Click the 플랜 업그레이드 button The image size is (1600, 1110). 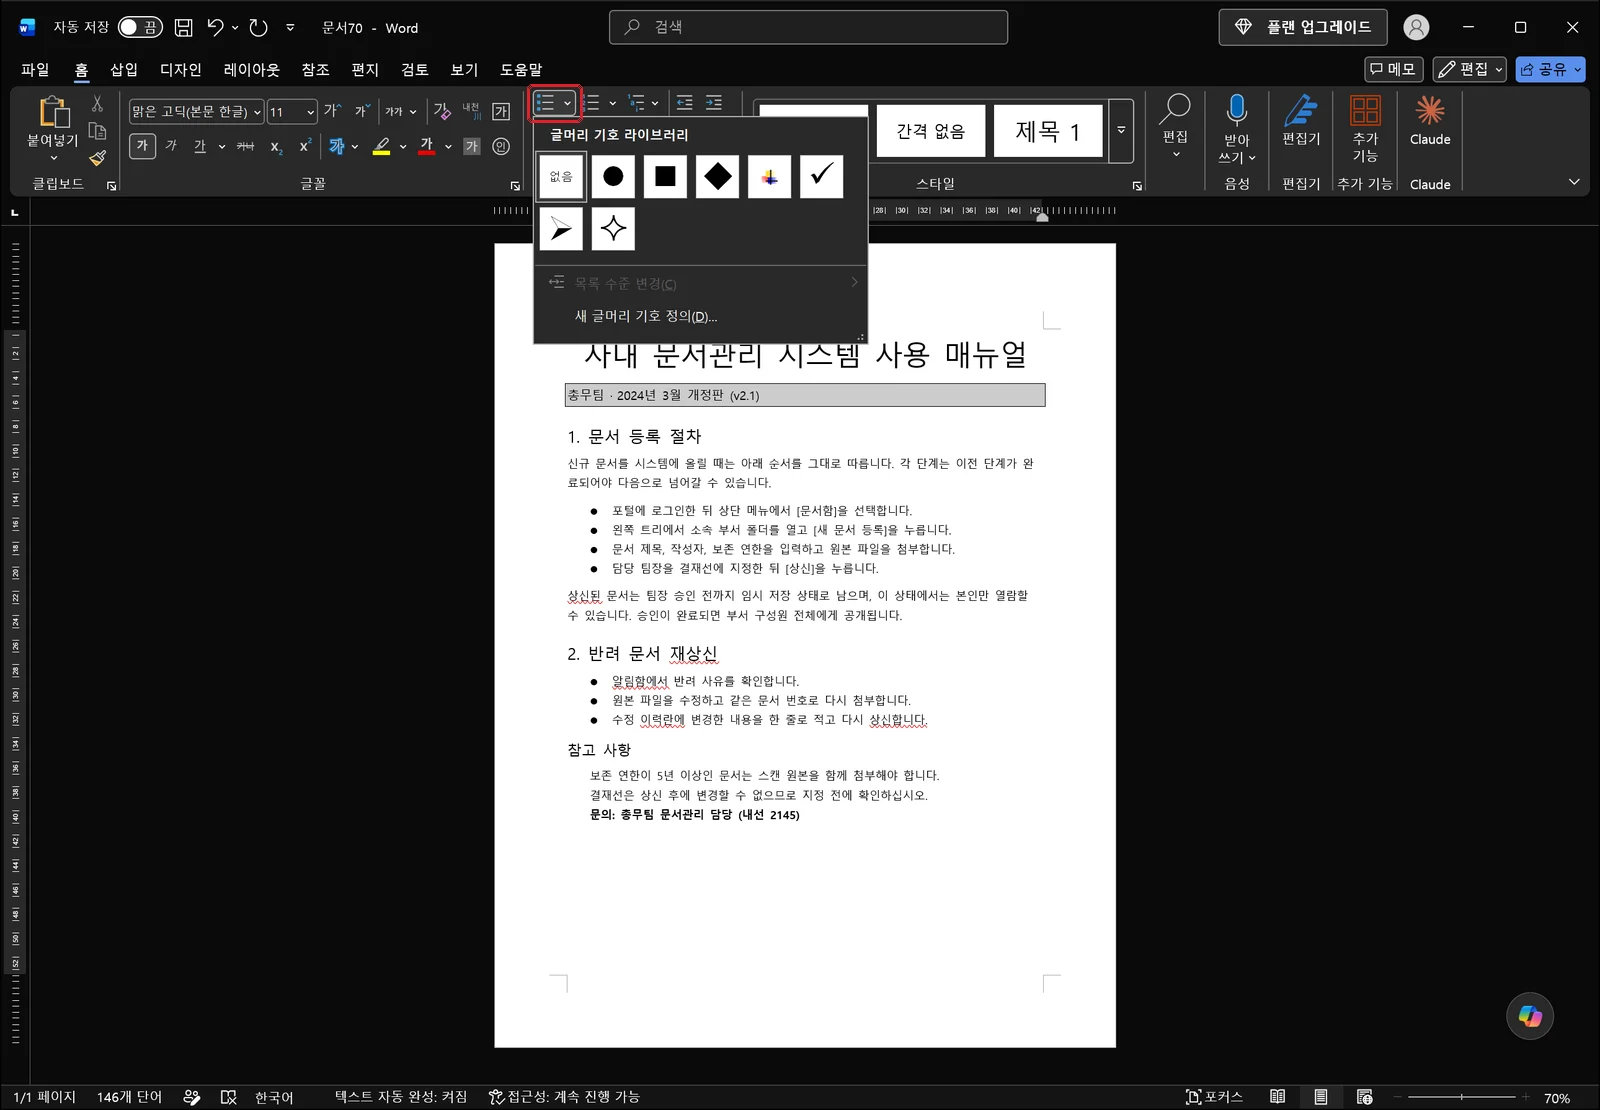click(1303, 27)
